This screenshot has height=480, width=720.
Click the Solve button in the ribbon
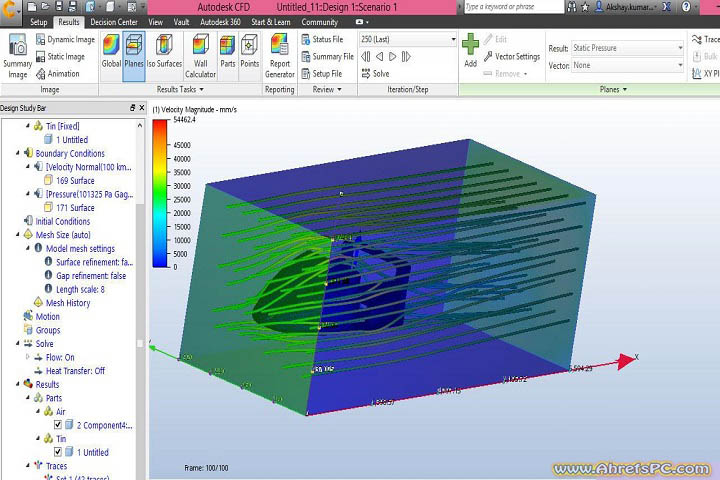click(375, 73)
